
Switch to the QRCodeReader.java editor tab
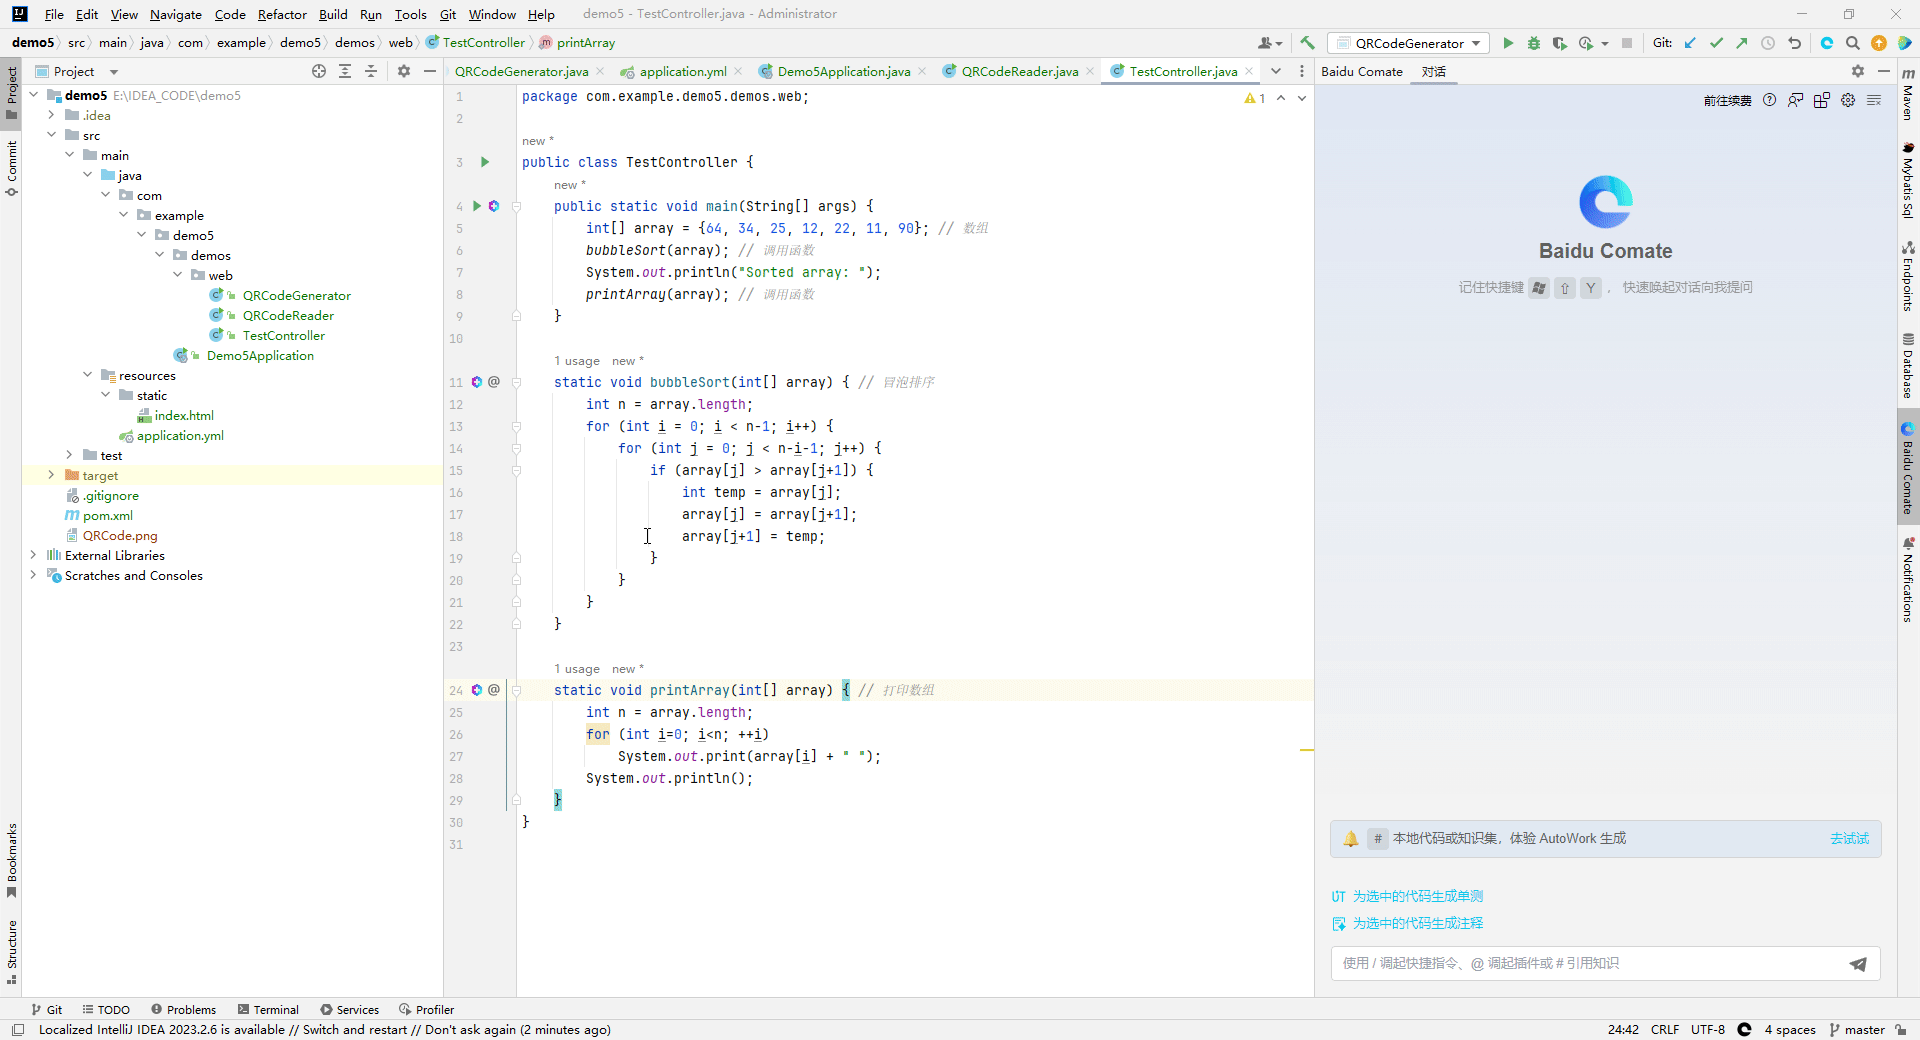(x=1019, y=71)
